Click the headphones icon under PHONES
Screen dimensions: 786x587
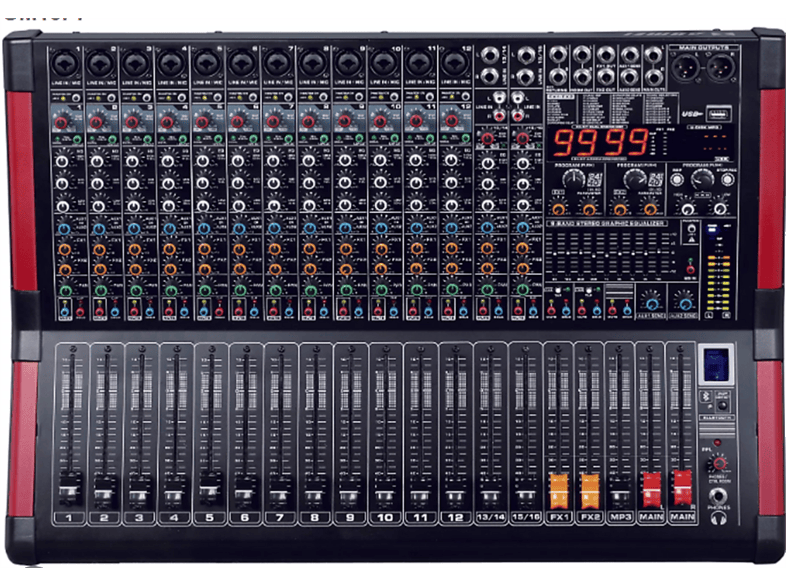pos(719,518)
